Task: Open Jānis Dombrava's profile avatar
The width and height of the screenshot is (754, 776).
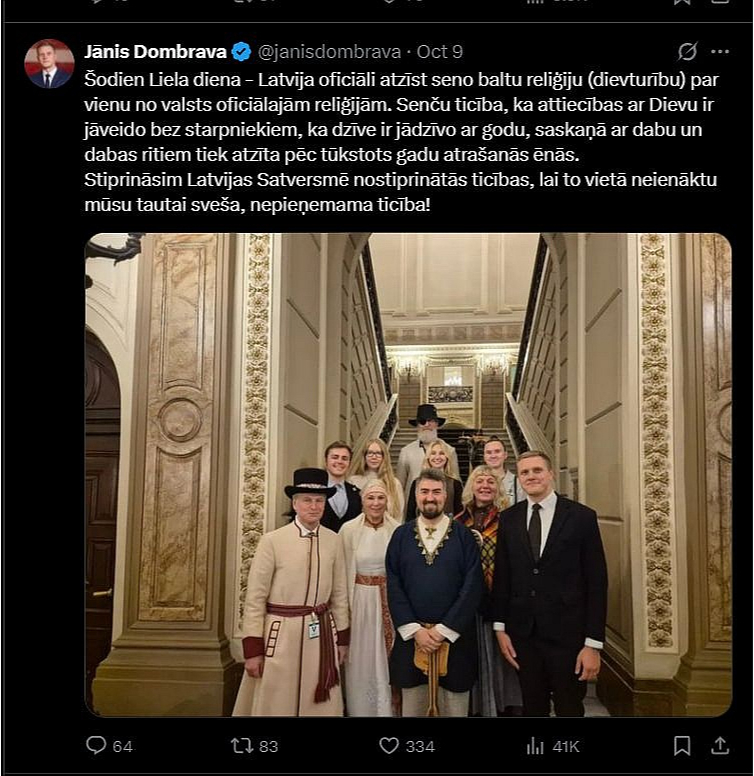Action: (49, 64)
